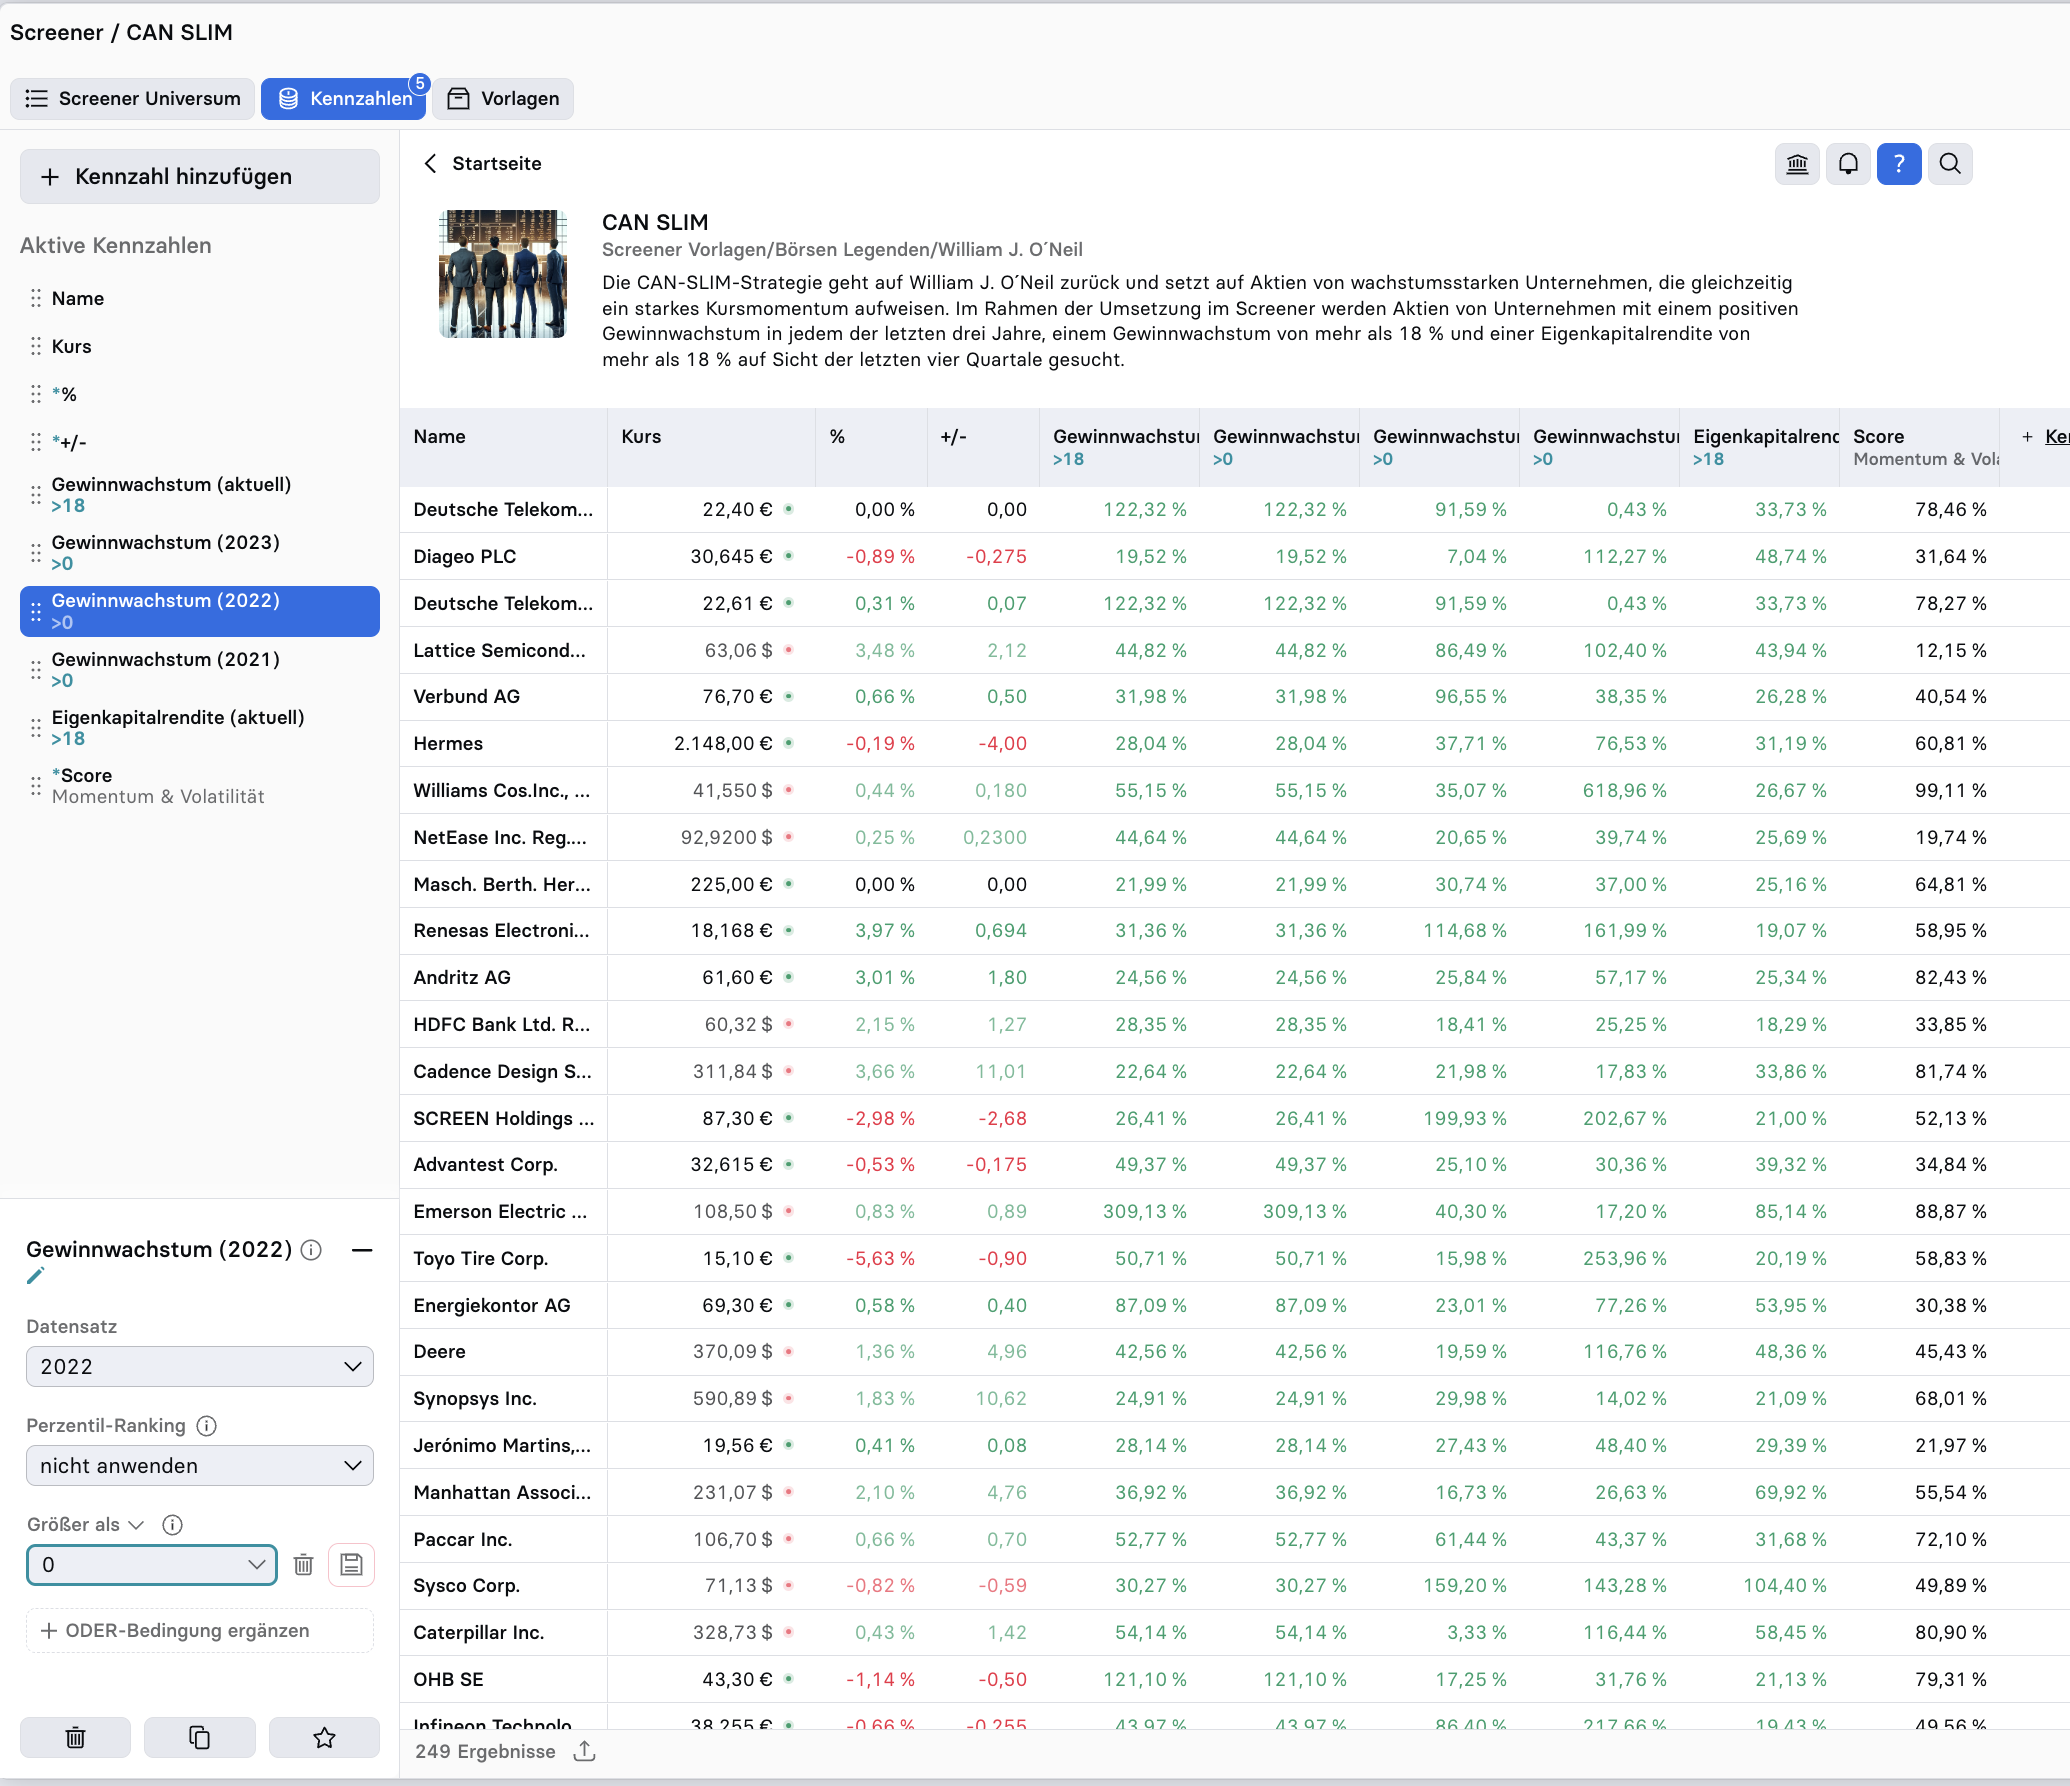Click the star favorite button
Viewport: 2070px width, 1786px height.
pos(324,1738)
